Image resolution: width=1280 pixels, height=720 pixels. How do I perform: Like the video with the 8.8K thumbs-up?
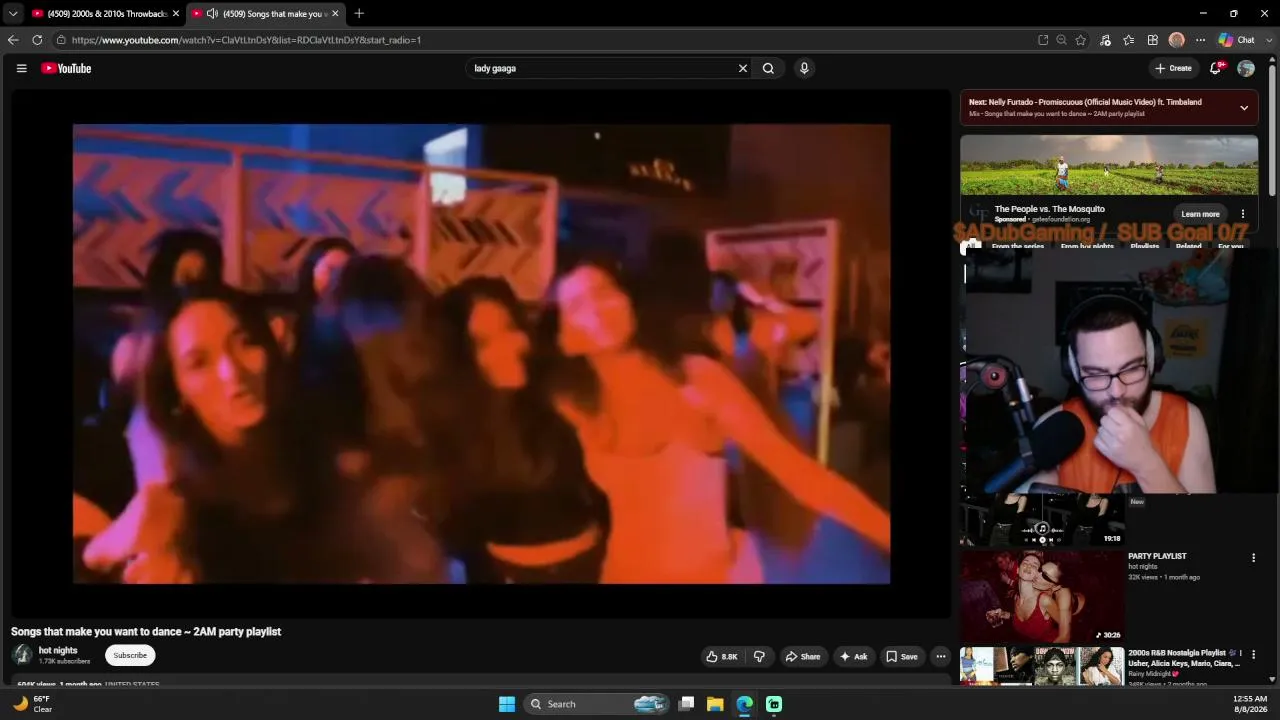(721, 656)
